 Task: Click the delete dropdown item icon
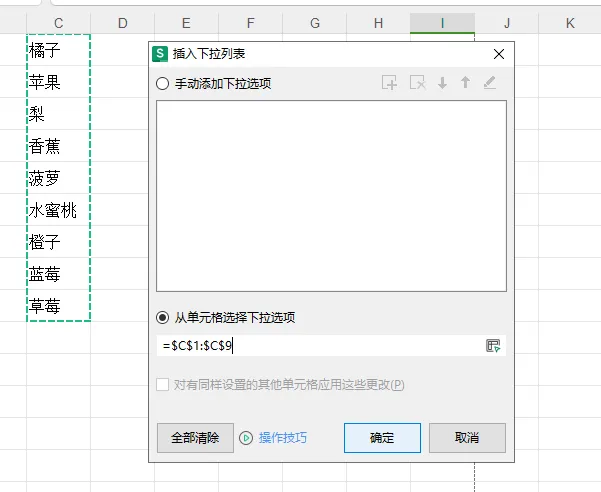point(418,83)
